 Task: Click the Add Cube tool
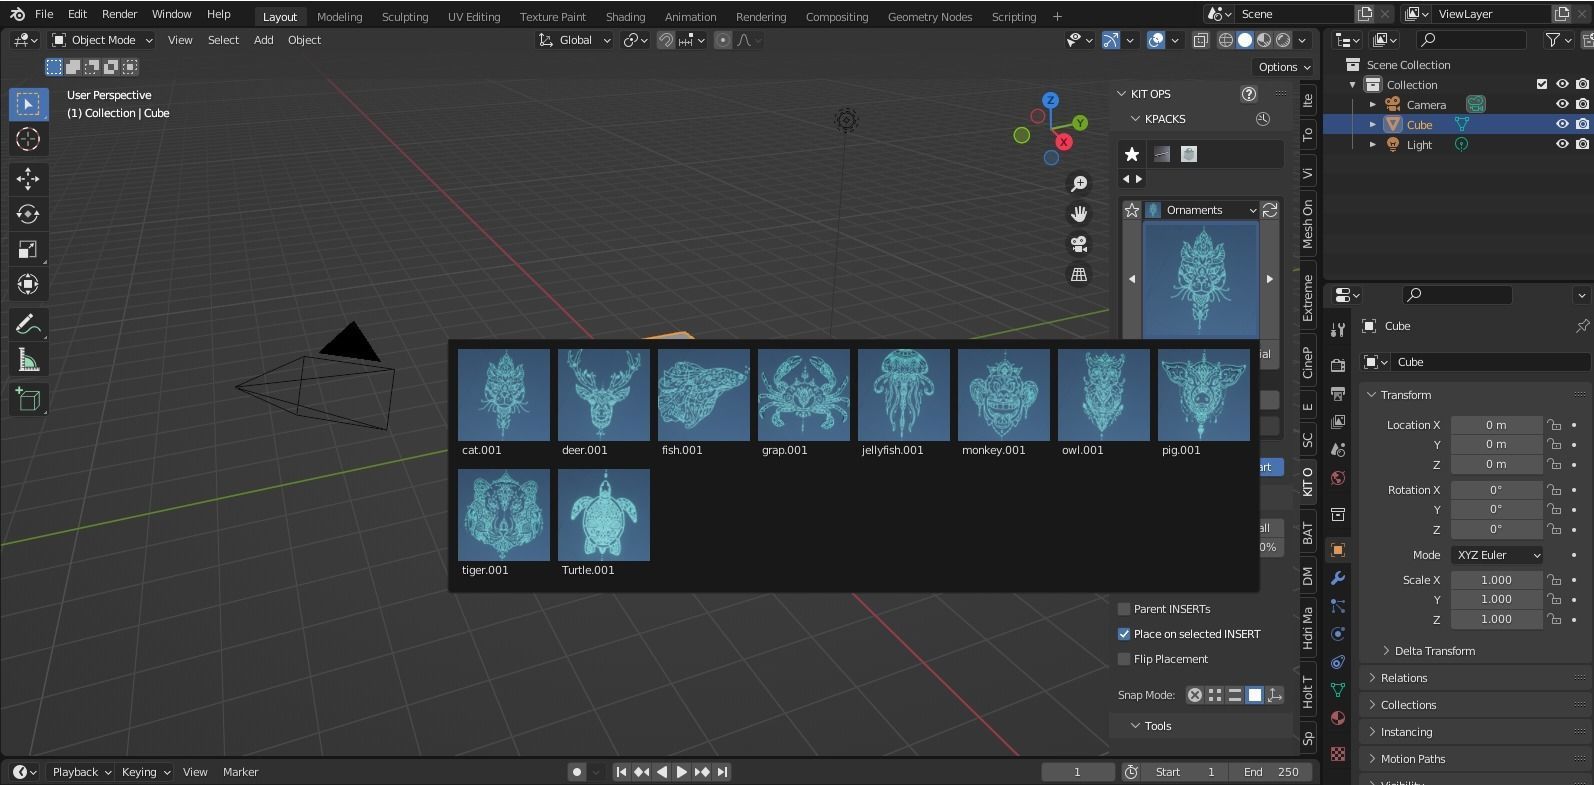28,400
